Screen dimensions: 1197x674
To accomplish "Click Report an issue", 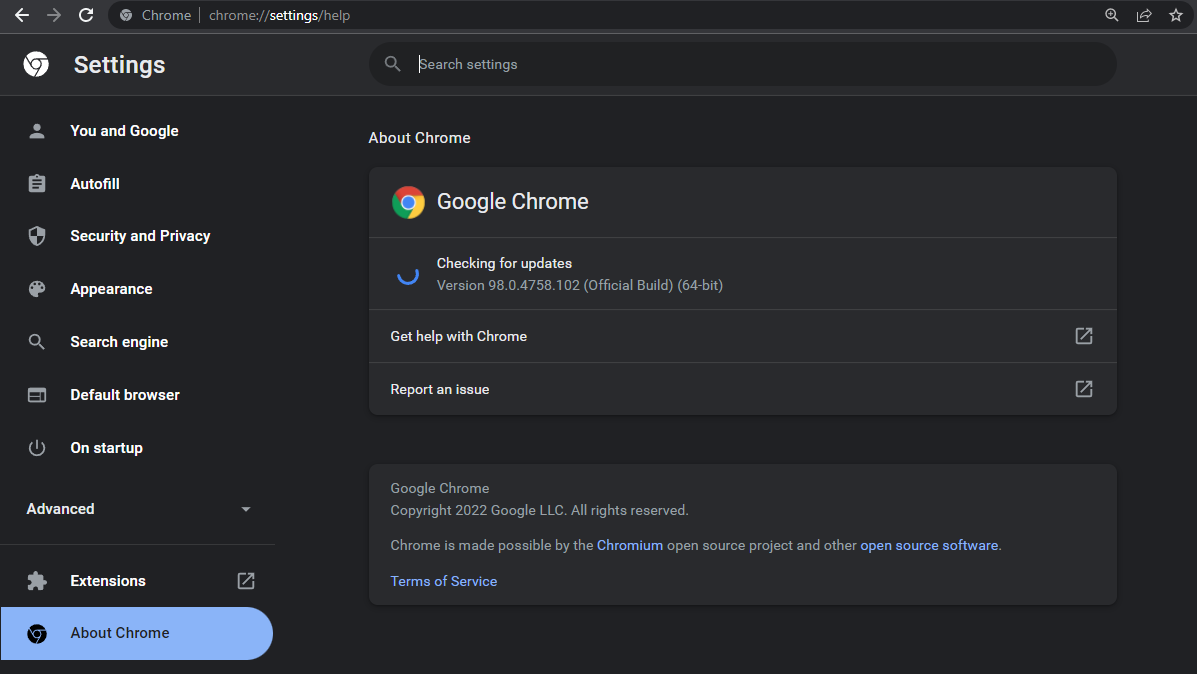I will click(x=742, y=389).
